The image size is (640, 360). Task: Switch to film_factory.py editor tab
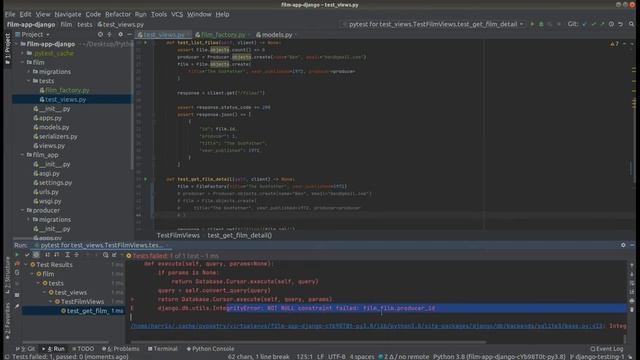(222, 35)
